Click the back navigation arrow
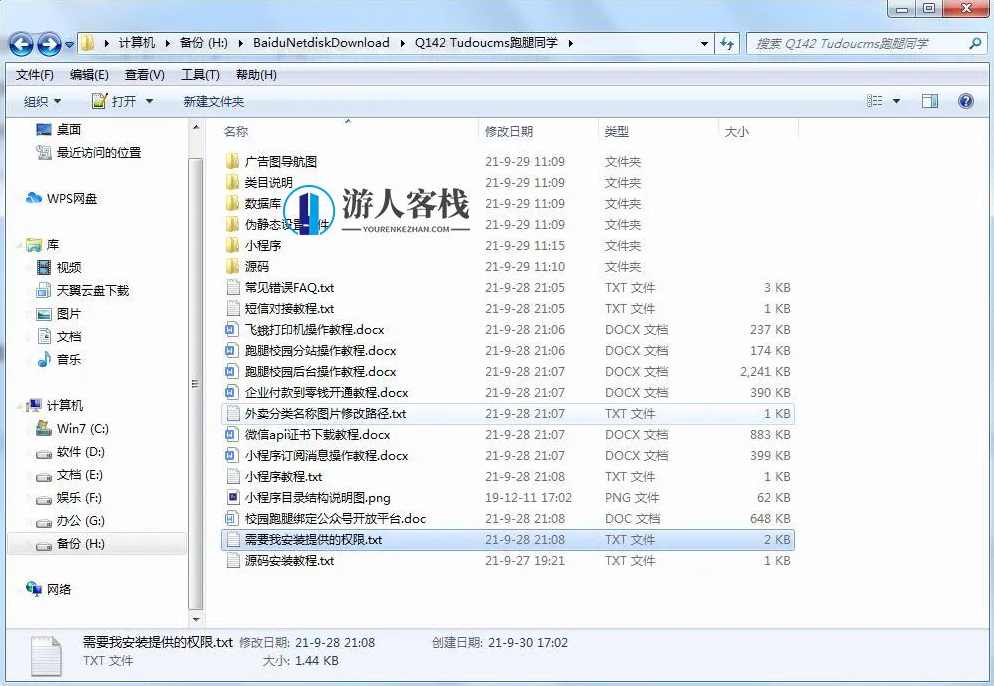 pyautogui.click(x=20, y=43)
